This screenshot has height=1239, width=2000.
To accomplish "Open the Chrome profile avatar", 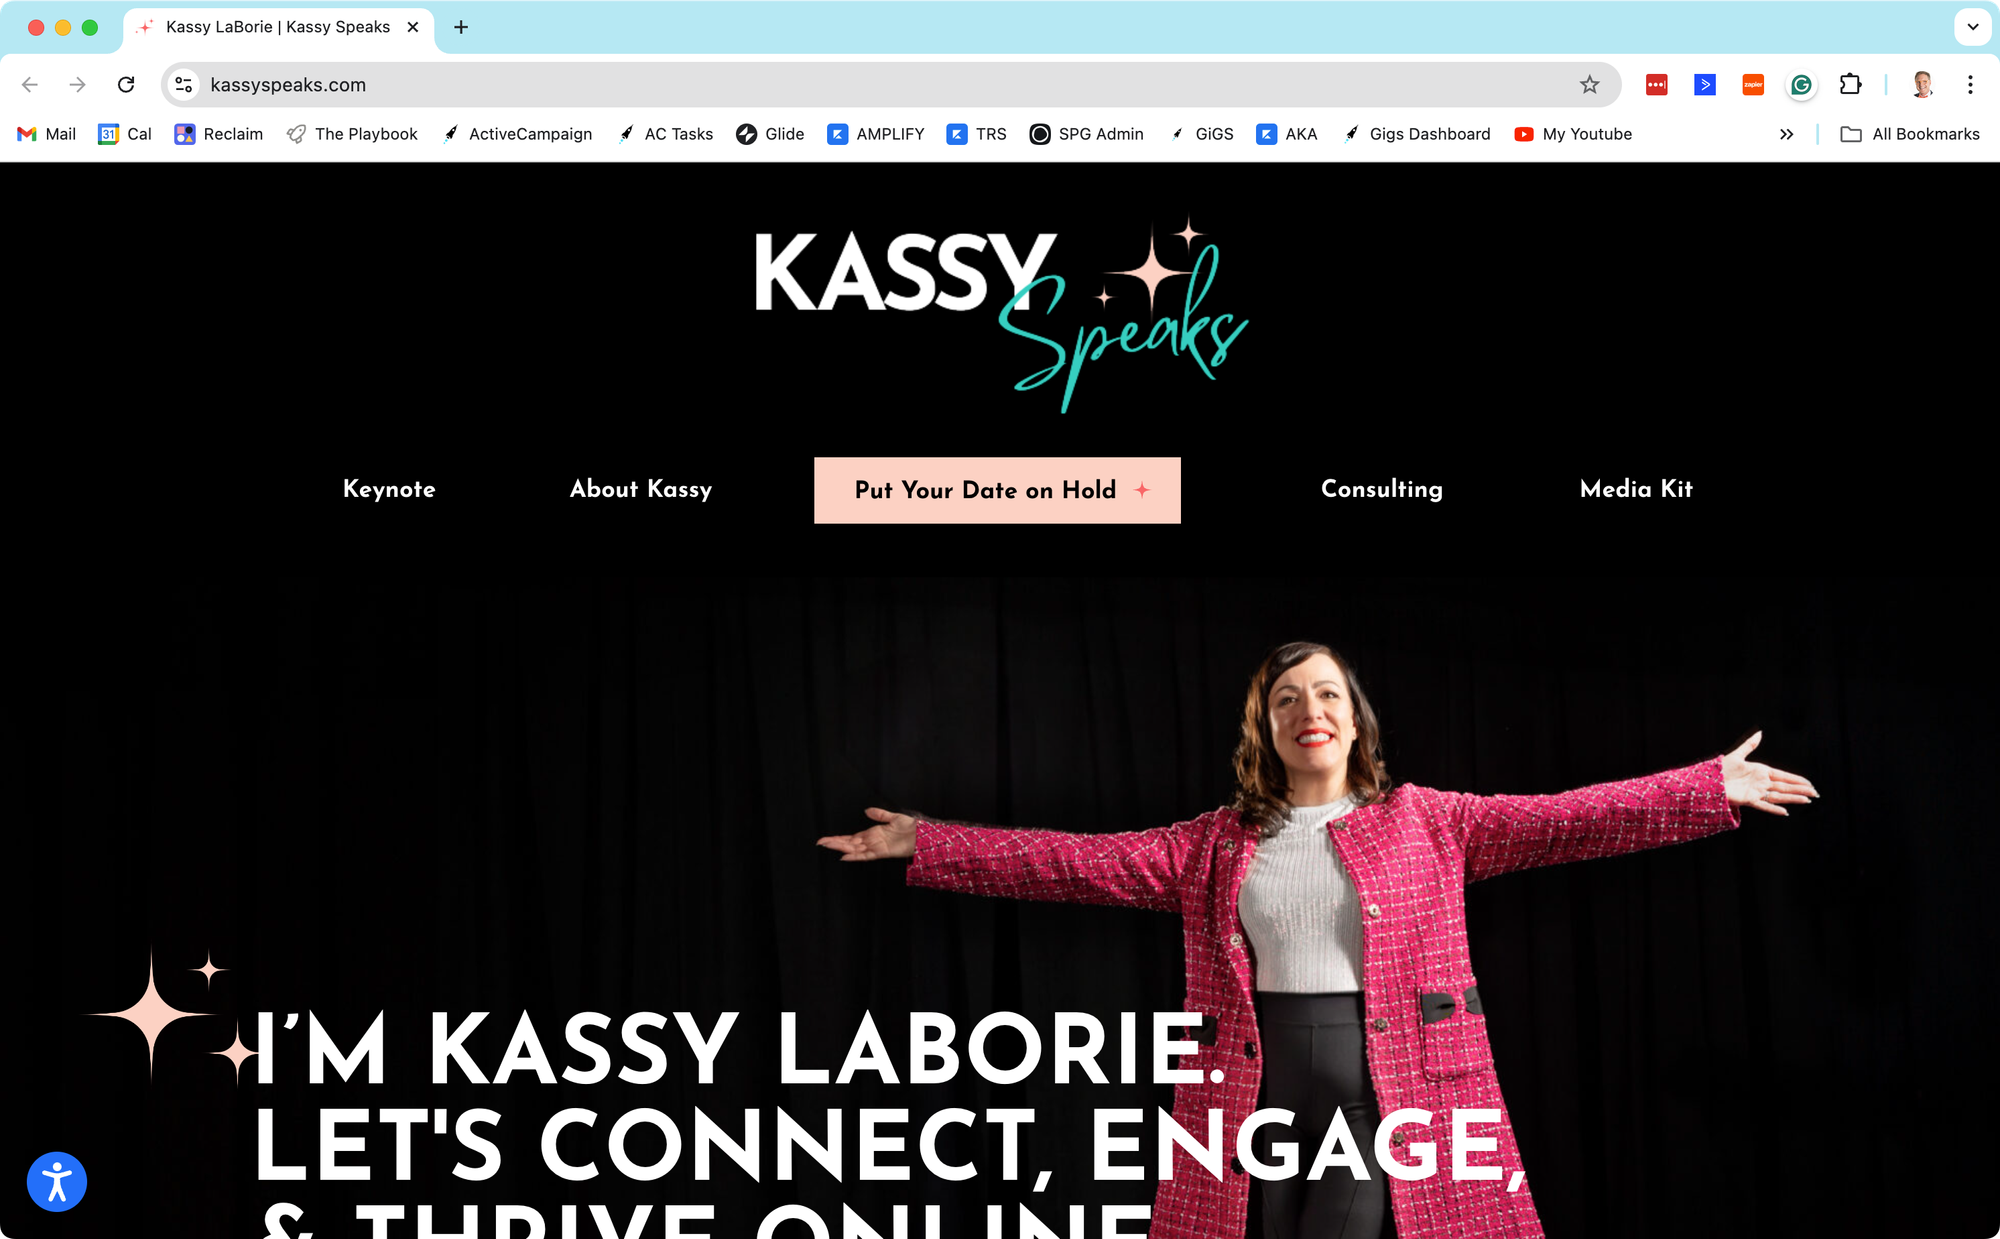I will [x=1922, y=85].
